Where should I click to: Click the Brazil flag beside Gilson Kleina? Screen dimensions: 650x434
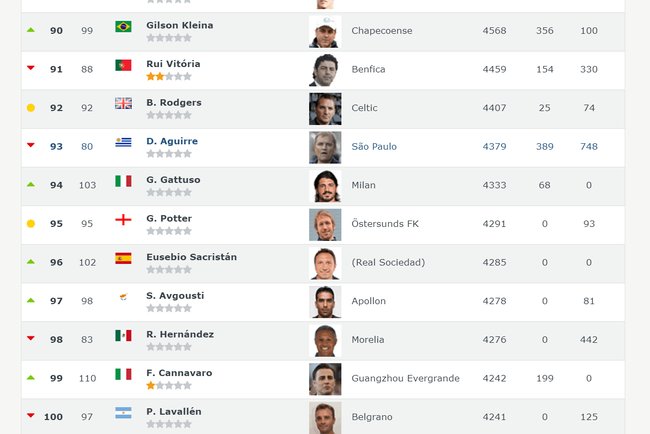(x=123, y=26)
